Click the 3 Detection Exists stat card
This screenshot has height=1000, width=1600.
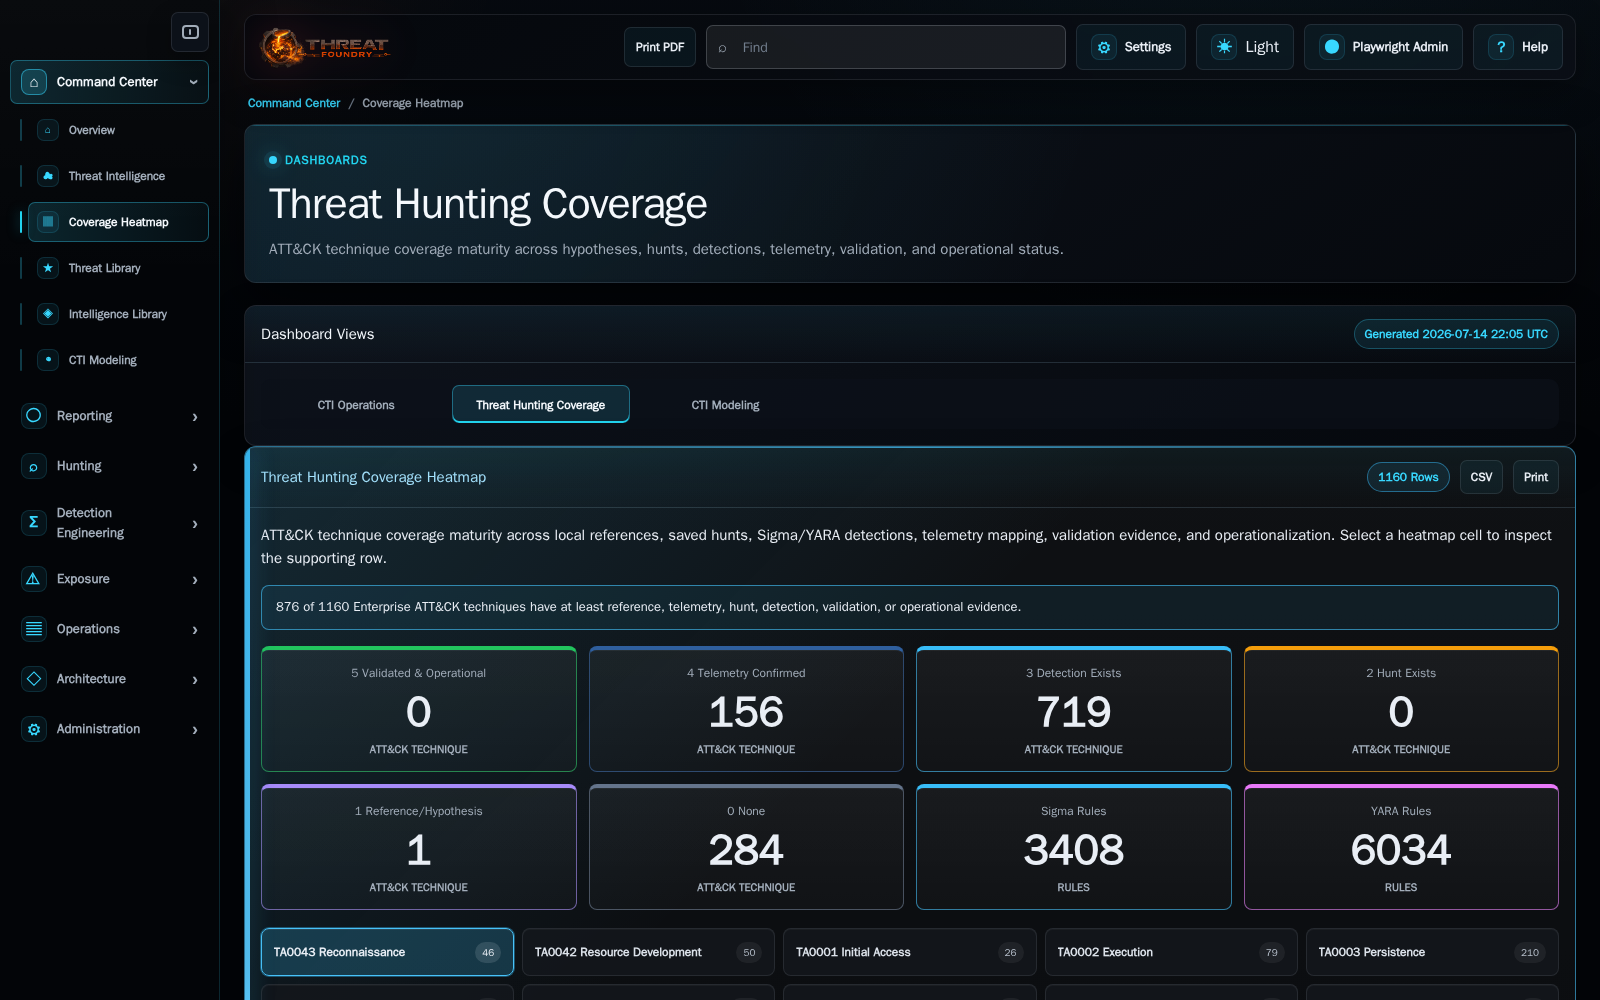coord(1074,709)
